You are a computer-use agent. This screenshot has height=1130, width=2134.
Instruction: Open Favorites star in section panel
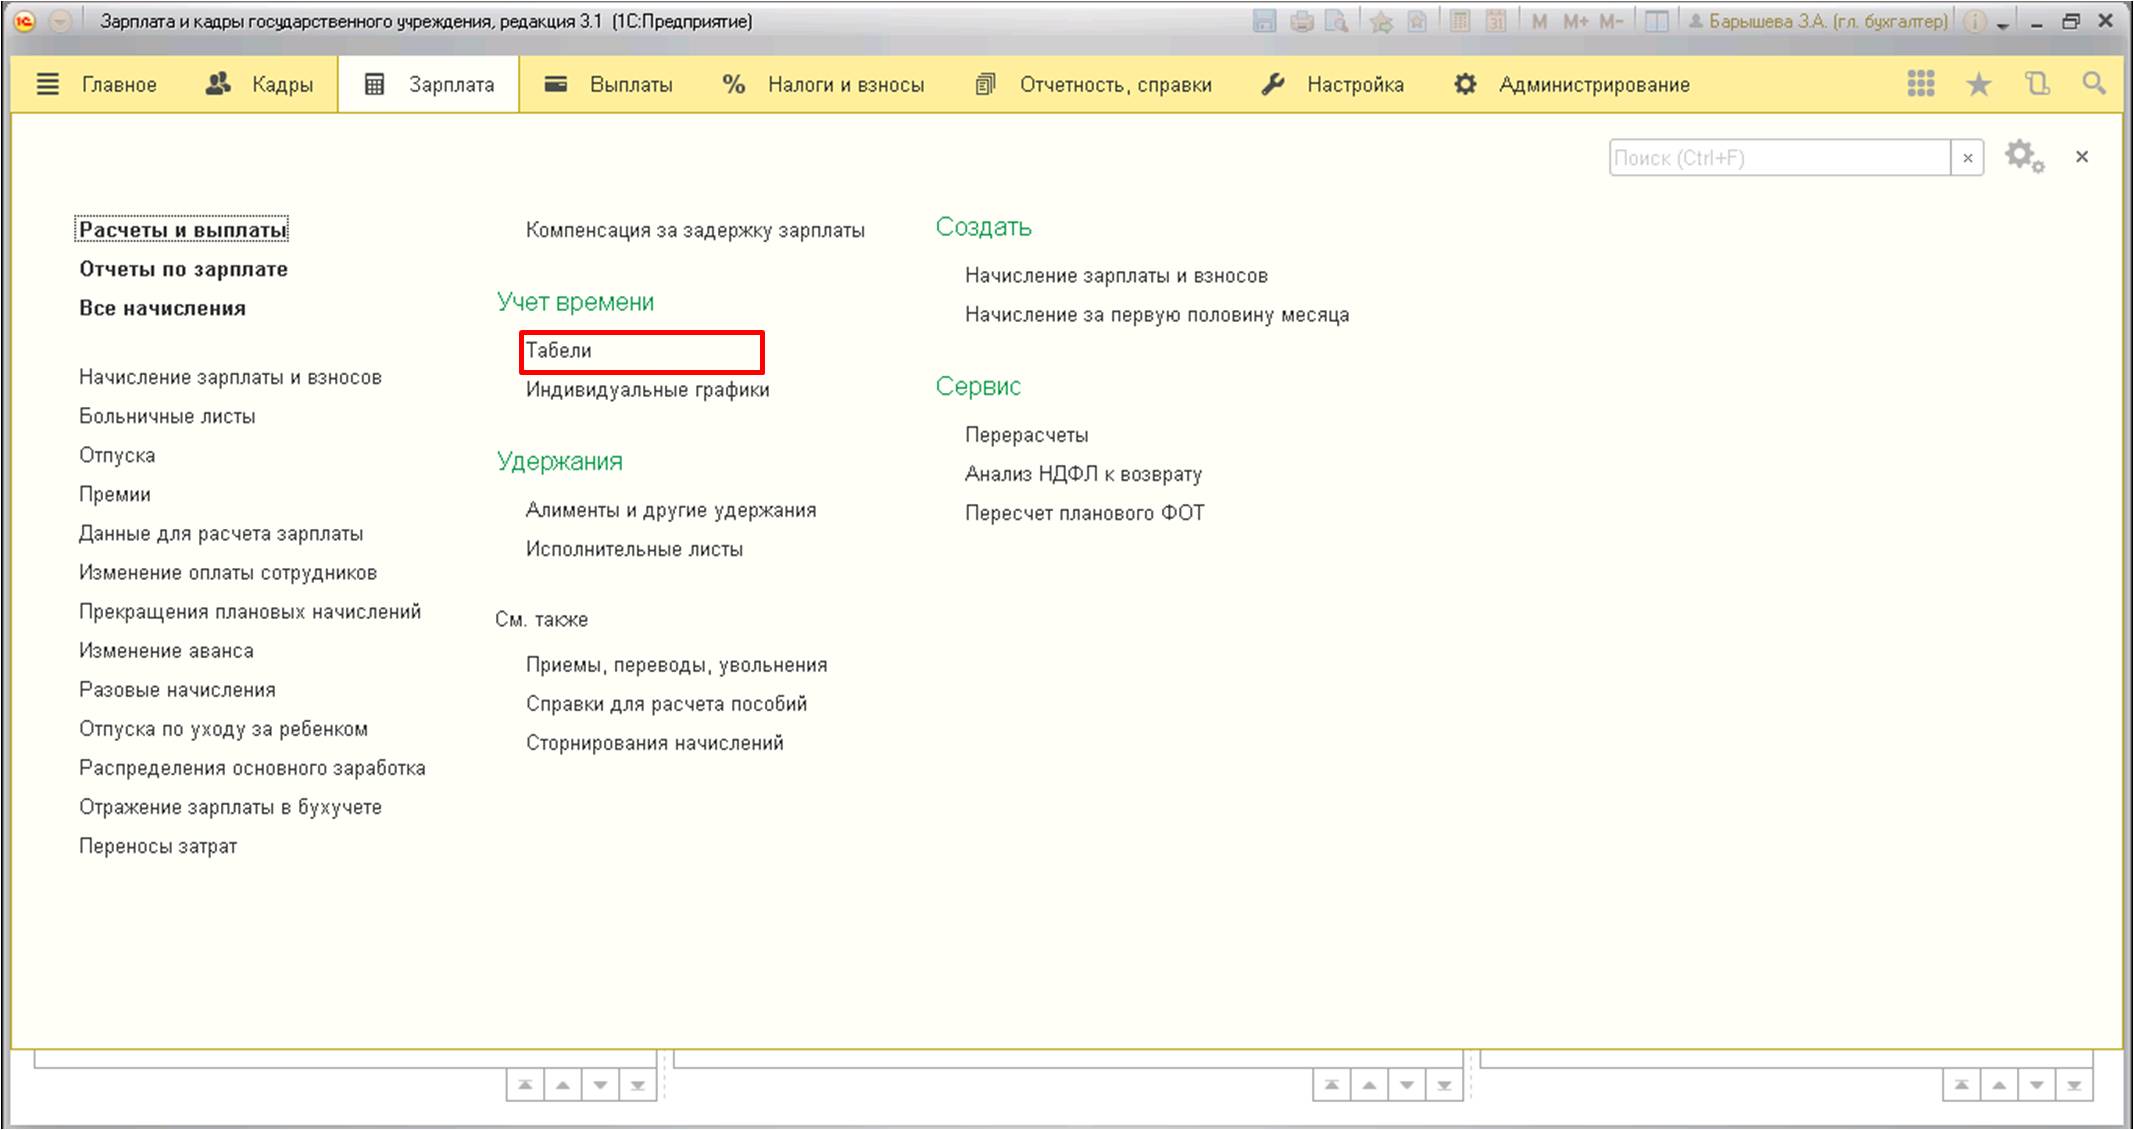[1978, 84]
